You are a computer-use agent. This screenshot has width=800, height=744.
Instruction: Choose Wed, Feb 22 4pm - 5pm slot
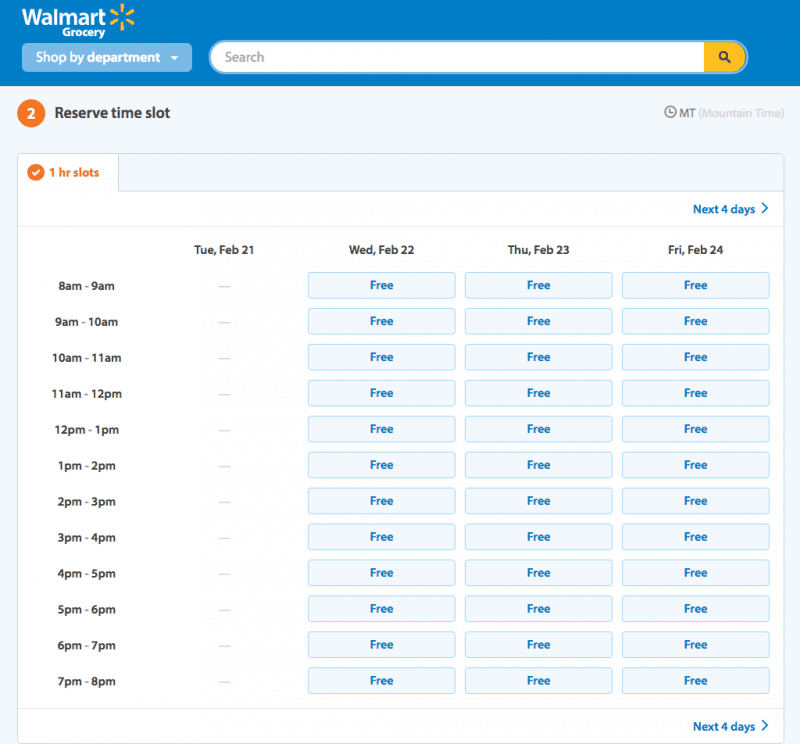[x=382, y=573]
